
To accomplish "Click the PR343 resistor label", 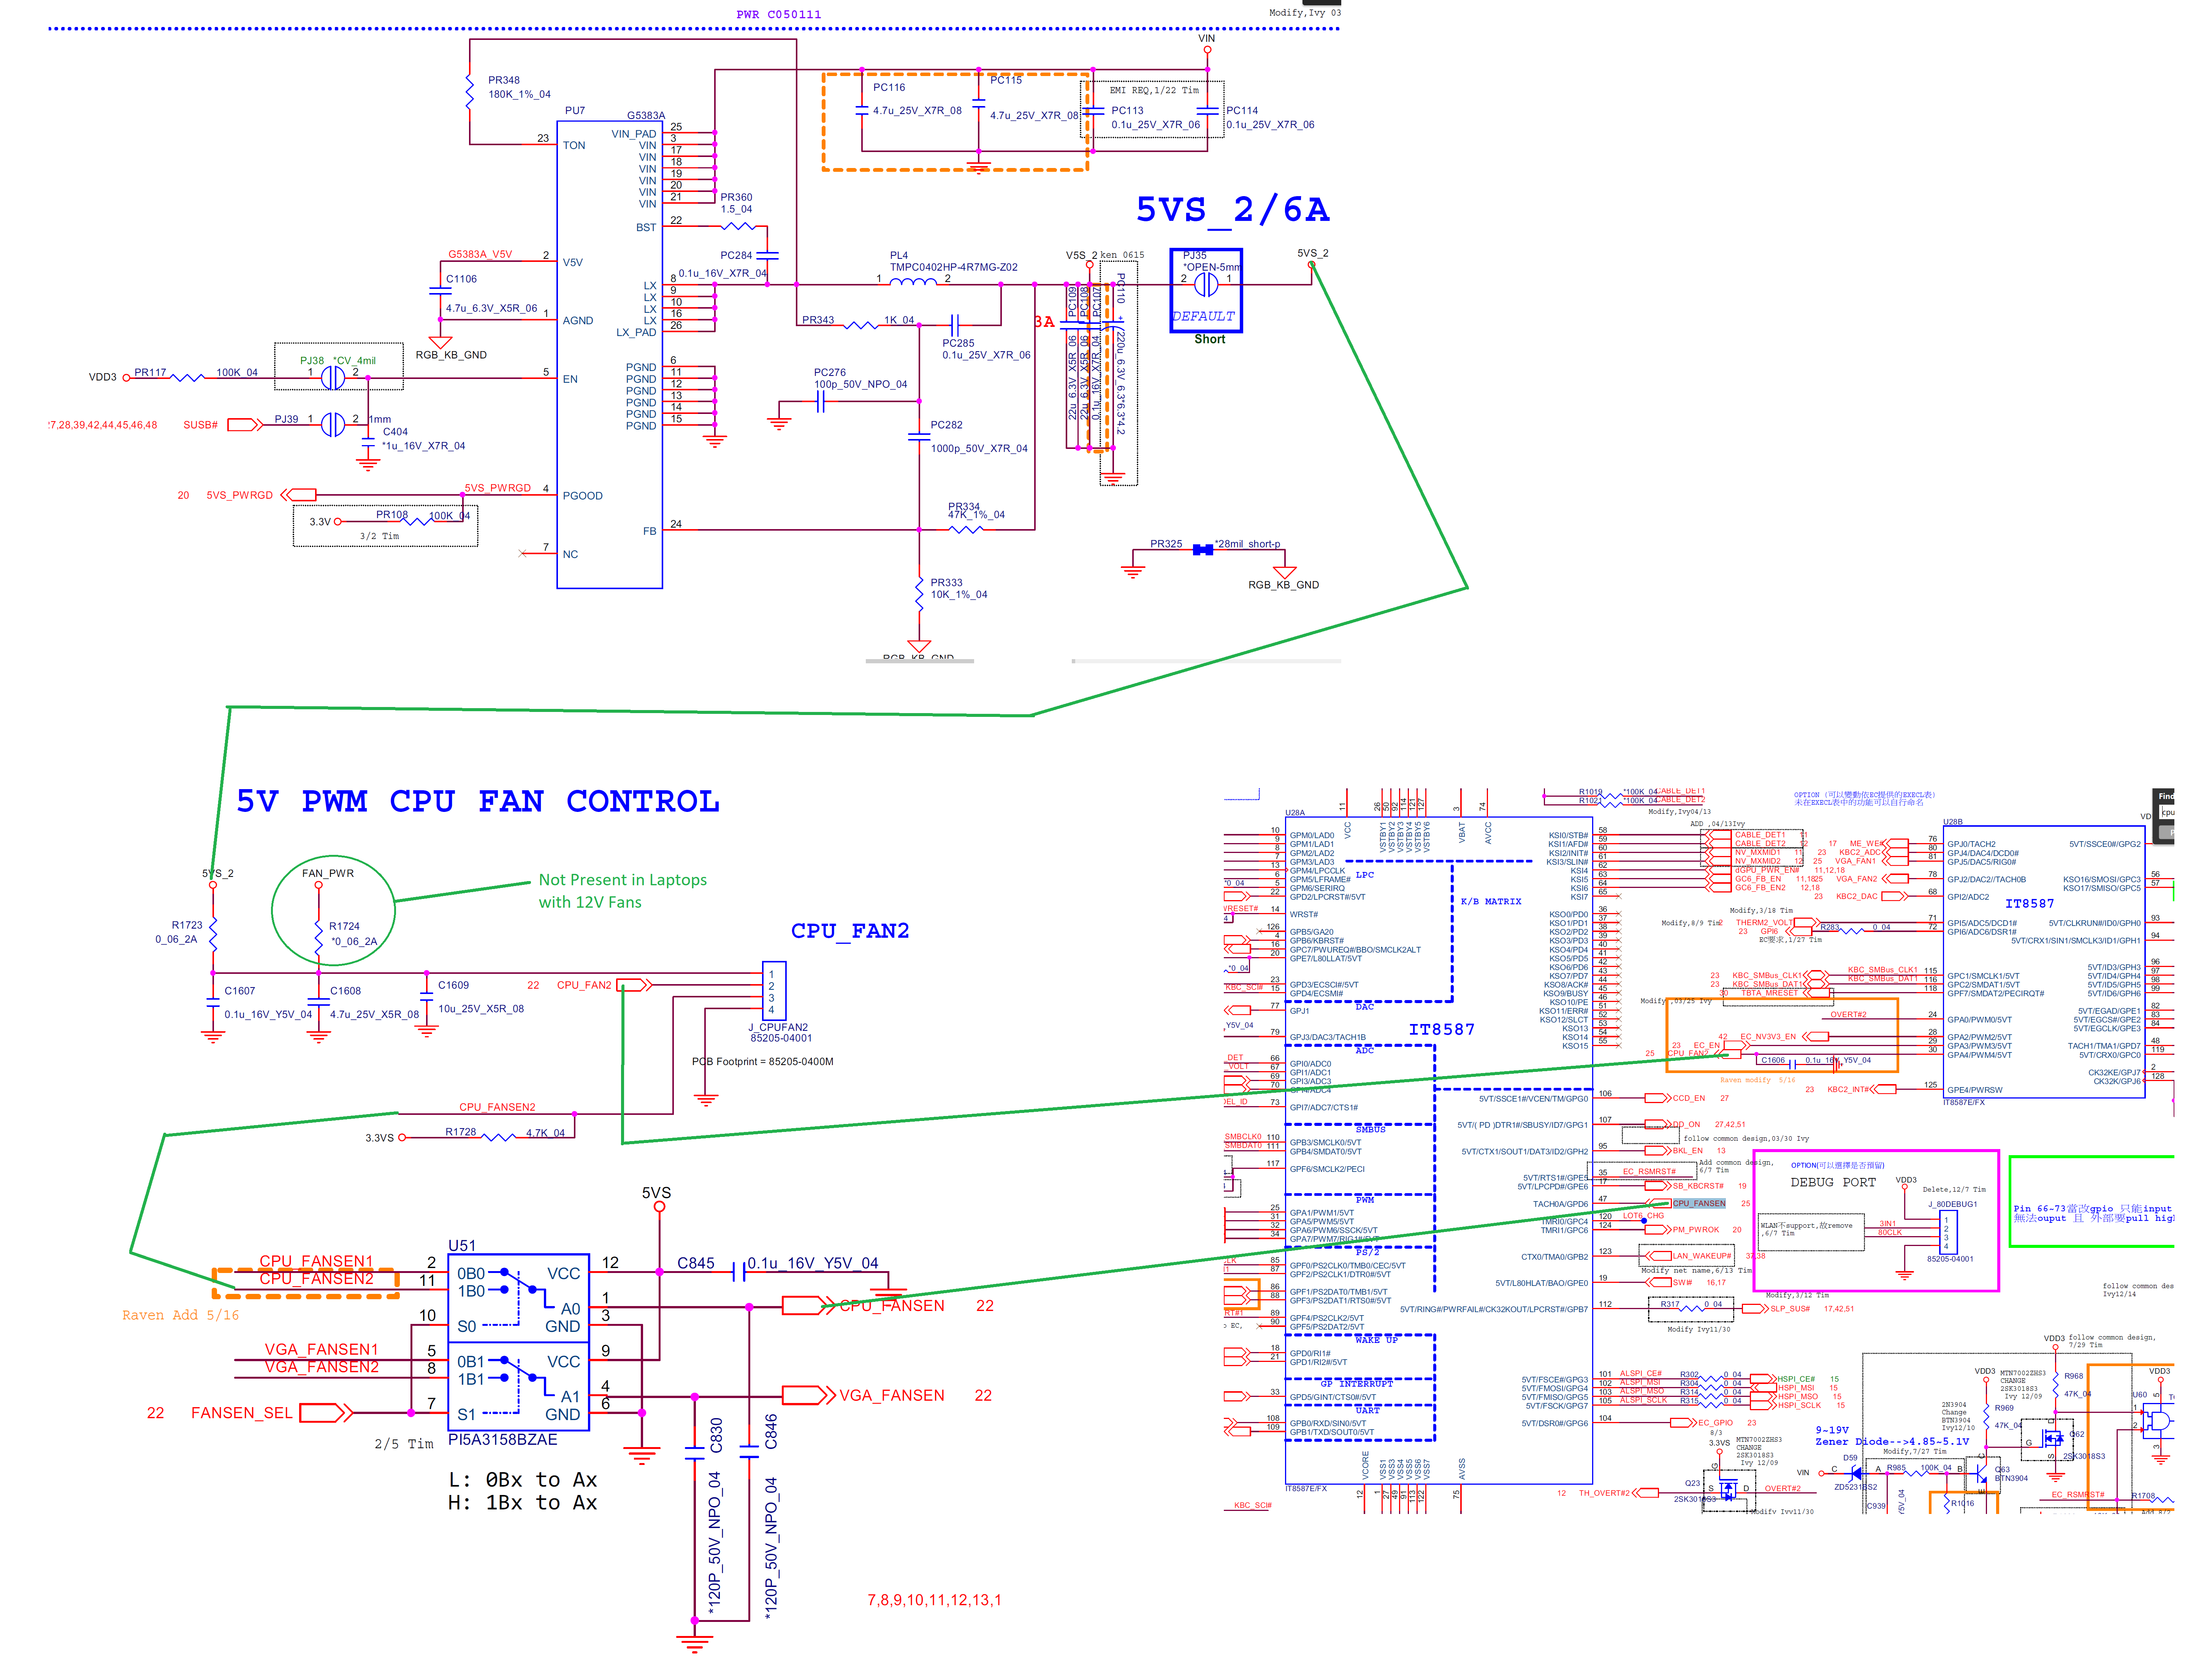I will pos(818,320).
